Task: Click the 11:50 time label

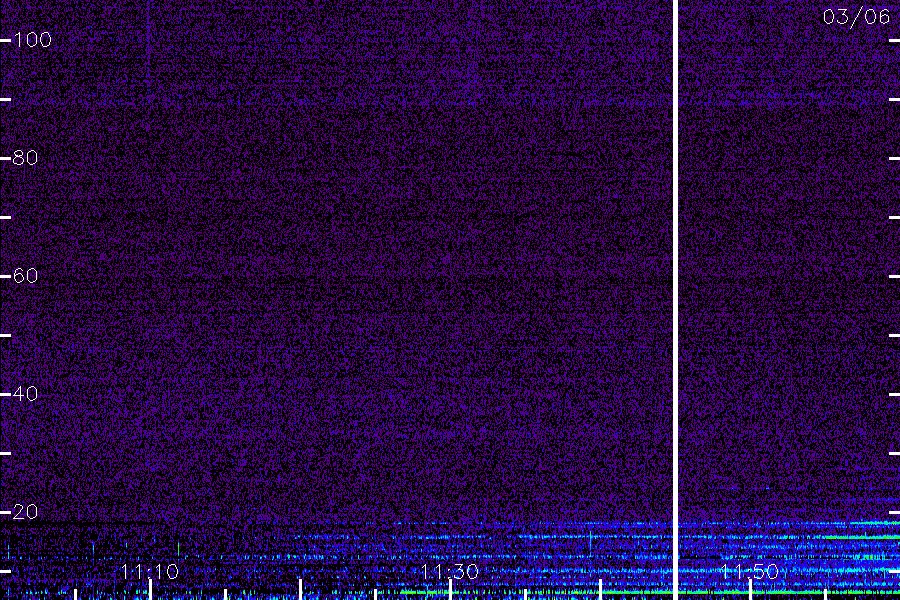Action: tap(749, 572)
